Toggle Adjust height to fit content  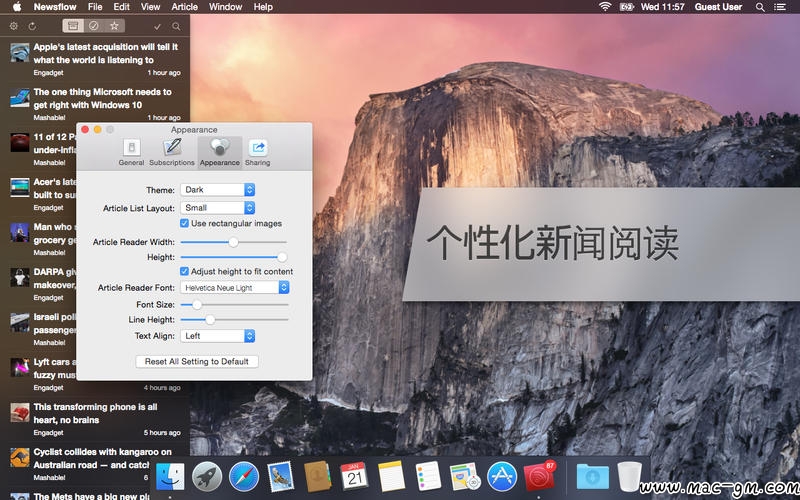tap(184, 271)
